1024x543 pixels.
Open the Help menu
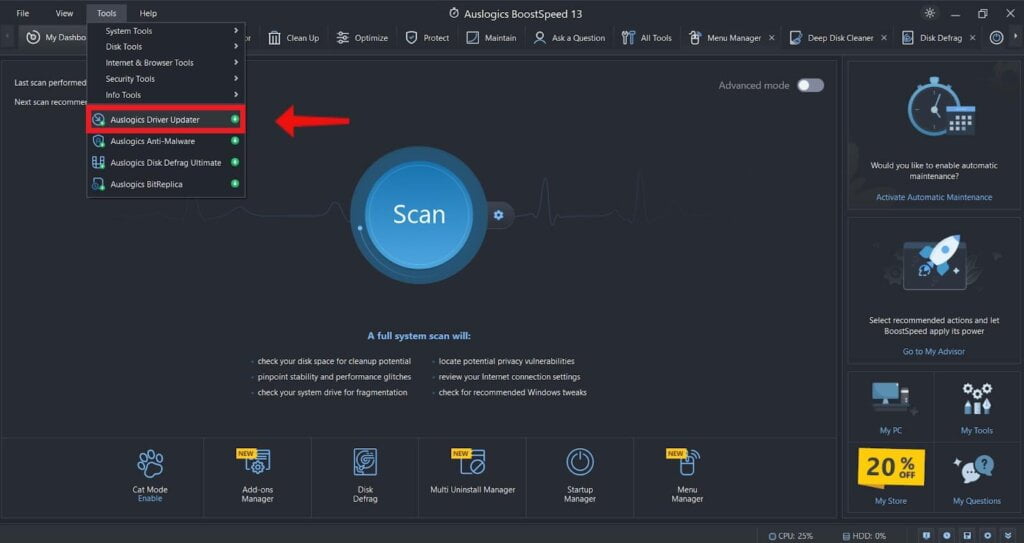pos(148,13)
